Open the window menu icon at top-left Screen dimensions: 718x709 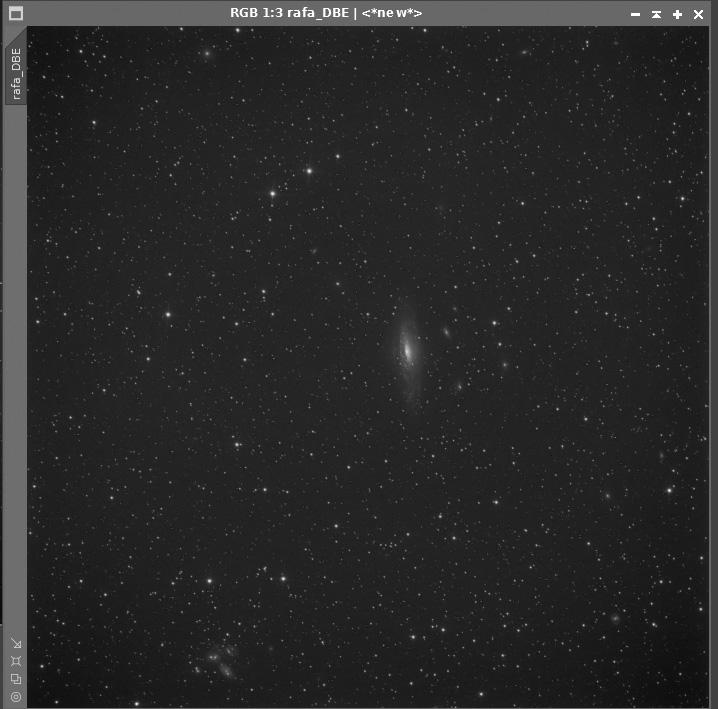16,14
